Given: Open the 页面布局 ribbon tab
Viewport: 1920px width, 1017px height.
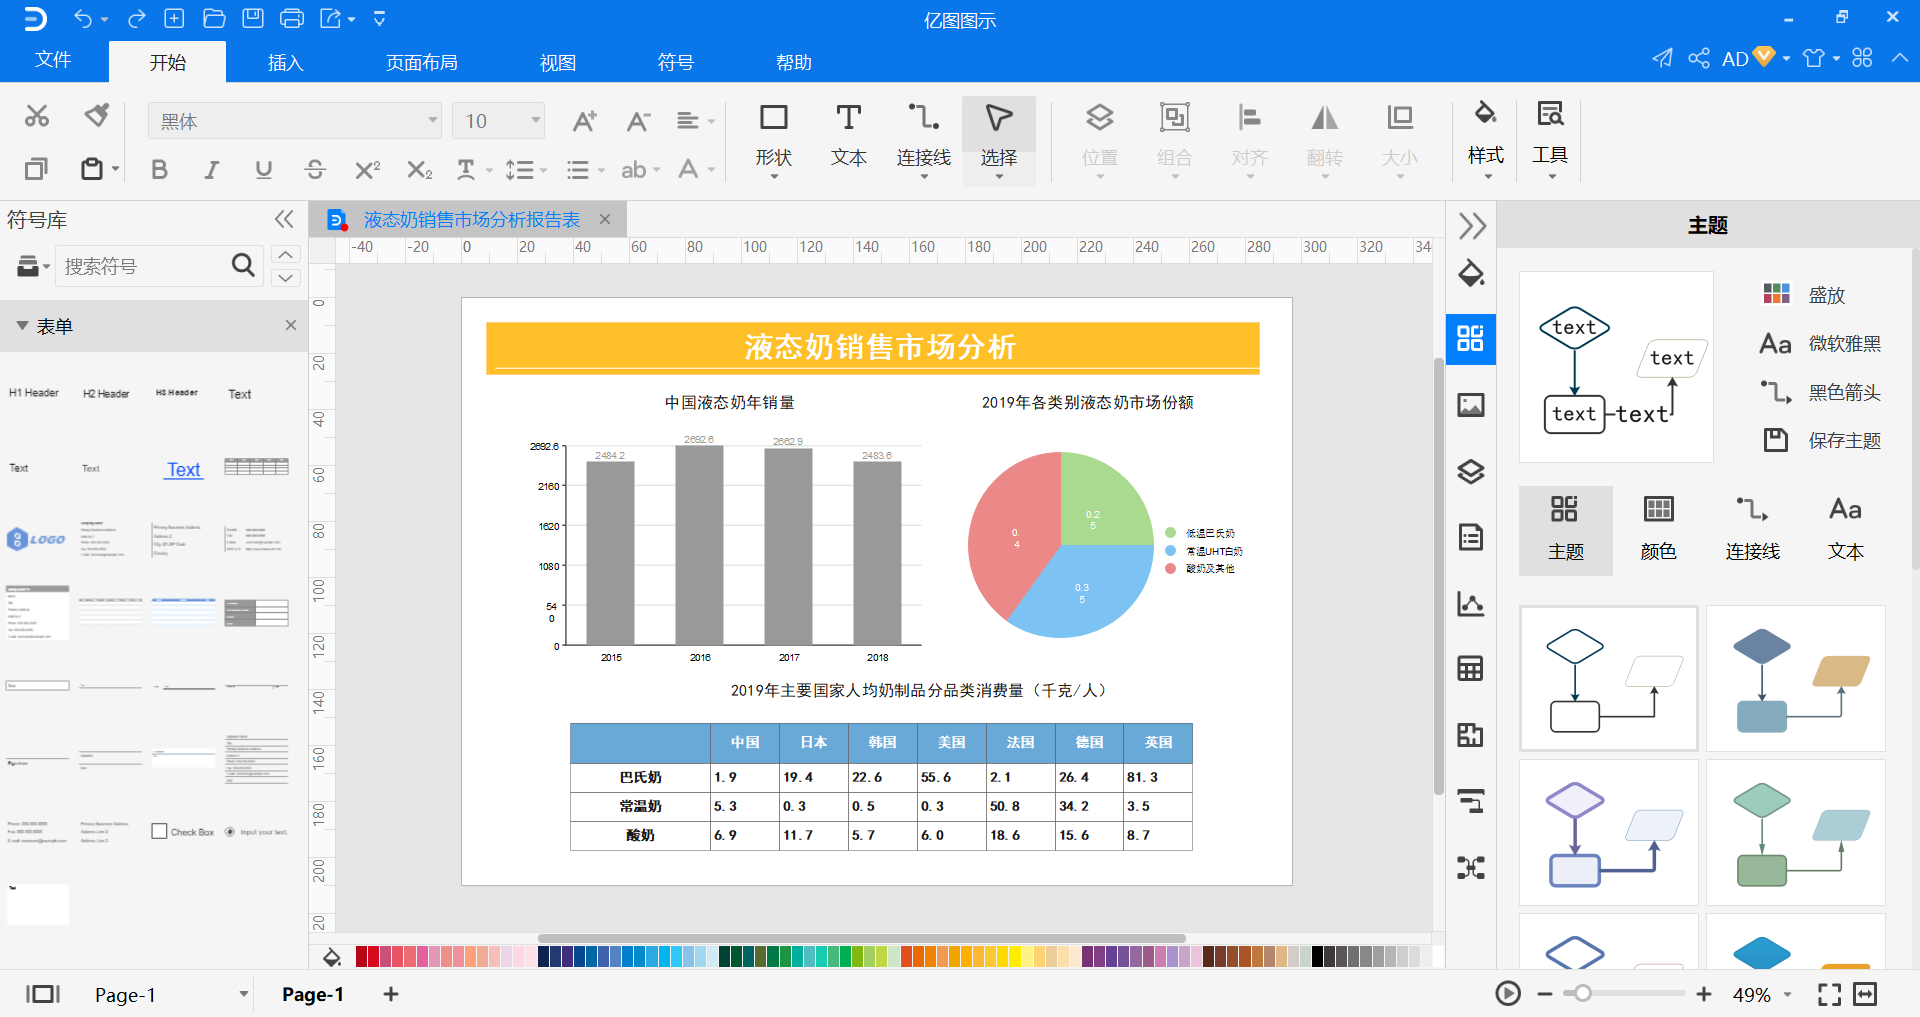Looking at the screenshot, I should (421, 62).
